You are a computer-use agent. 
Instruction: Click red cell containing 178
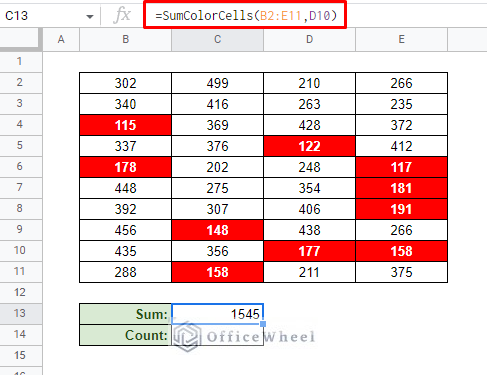tap(125, 167)
